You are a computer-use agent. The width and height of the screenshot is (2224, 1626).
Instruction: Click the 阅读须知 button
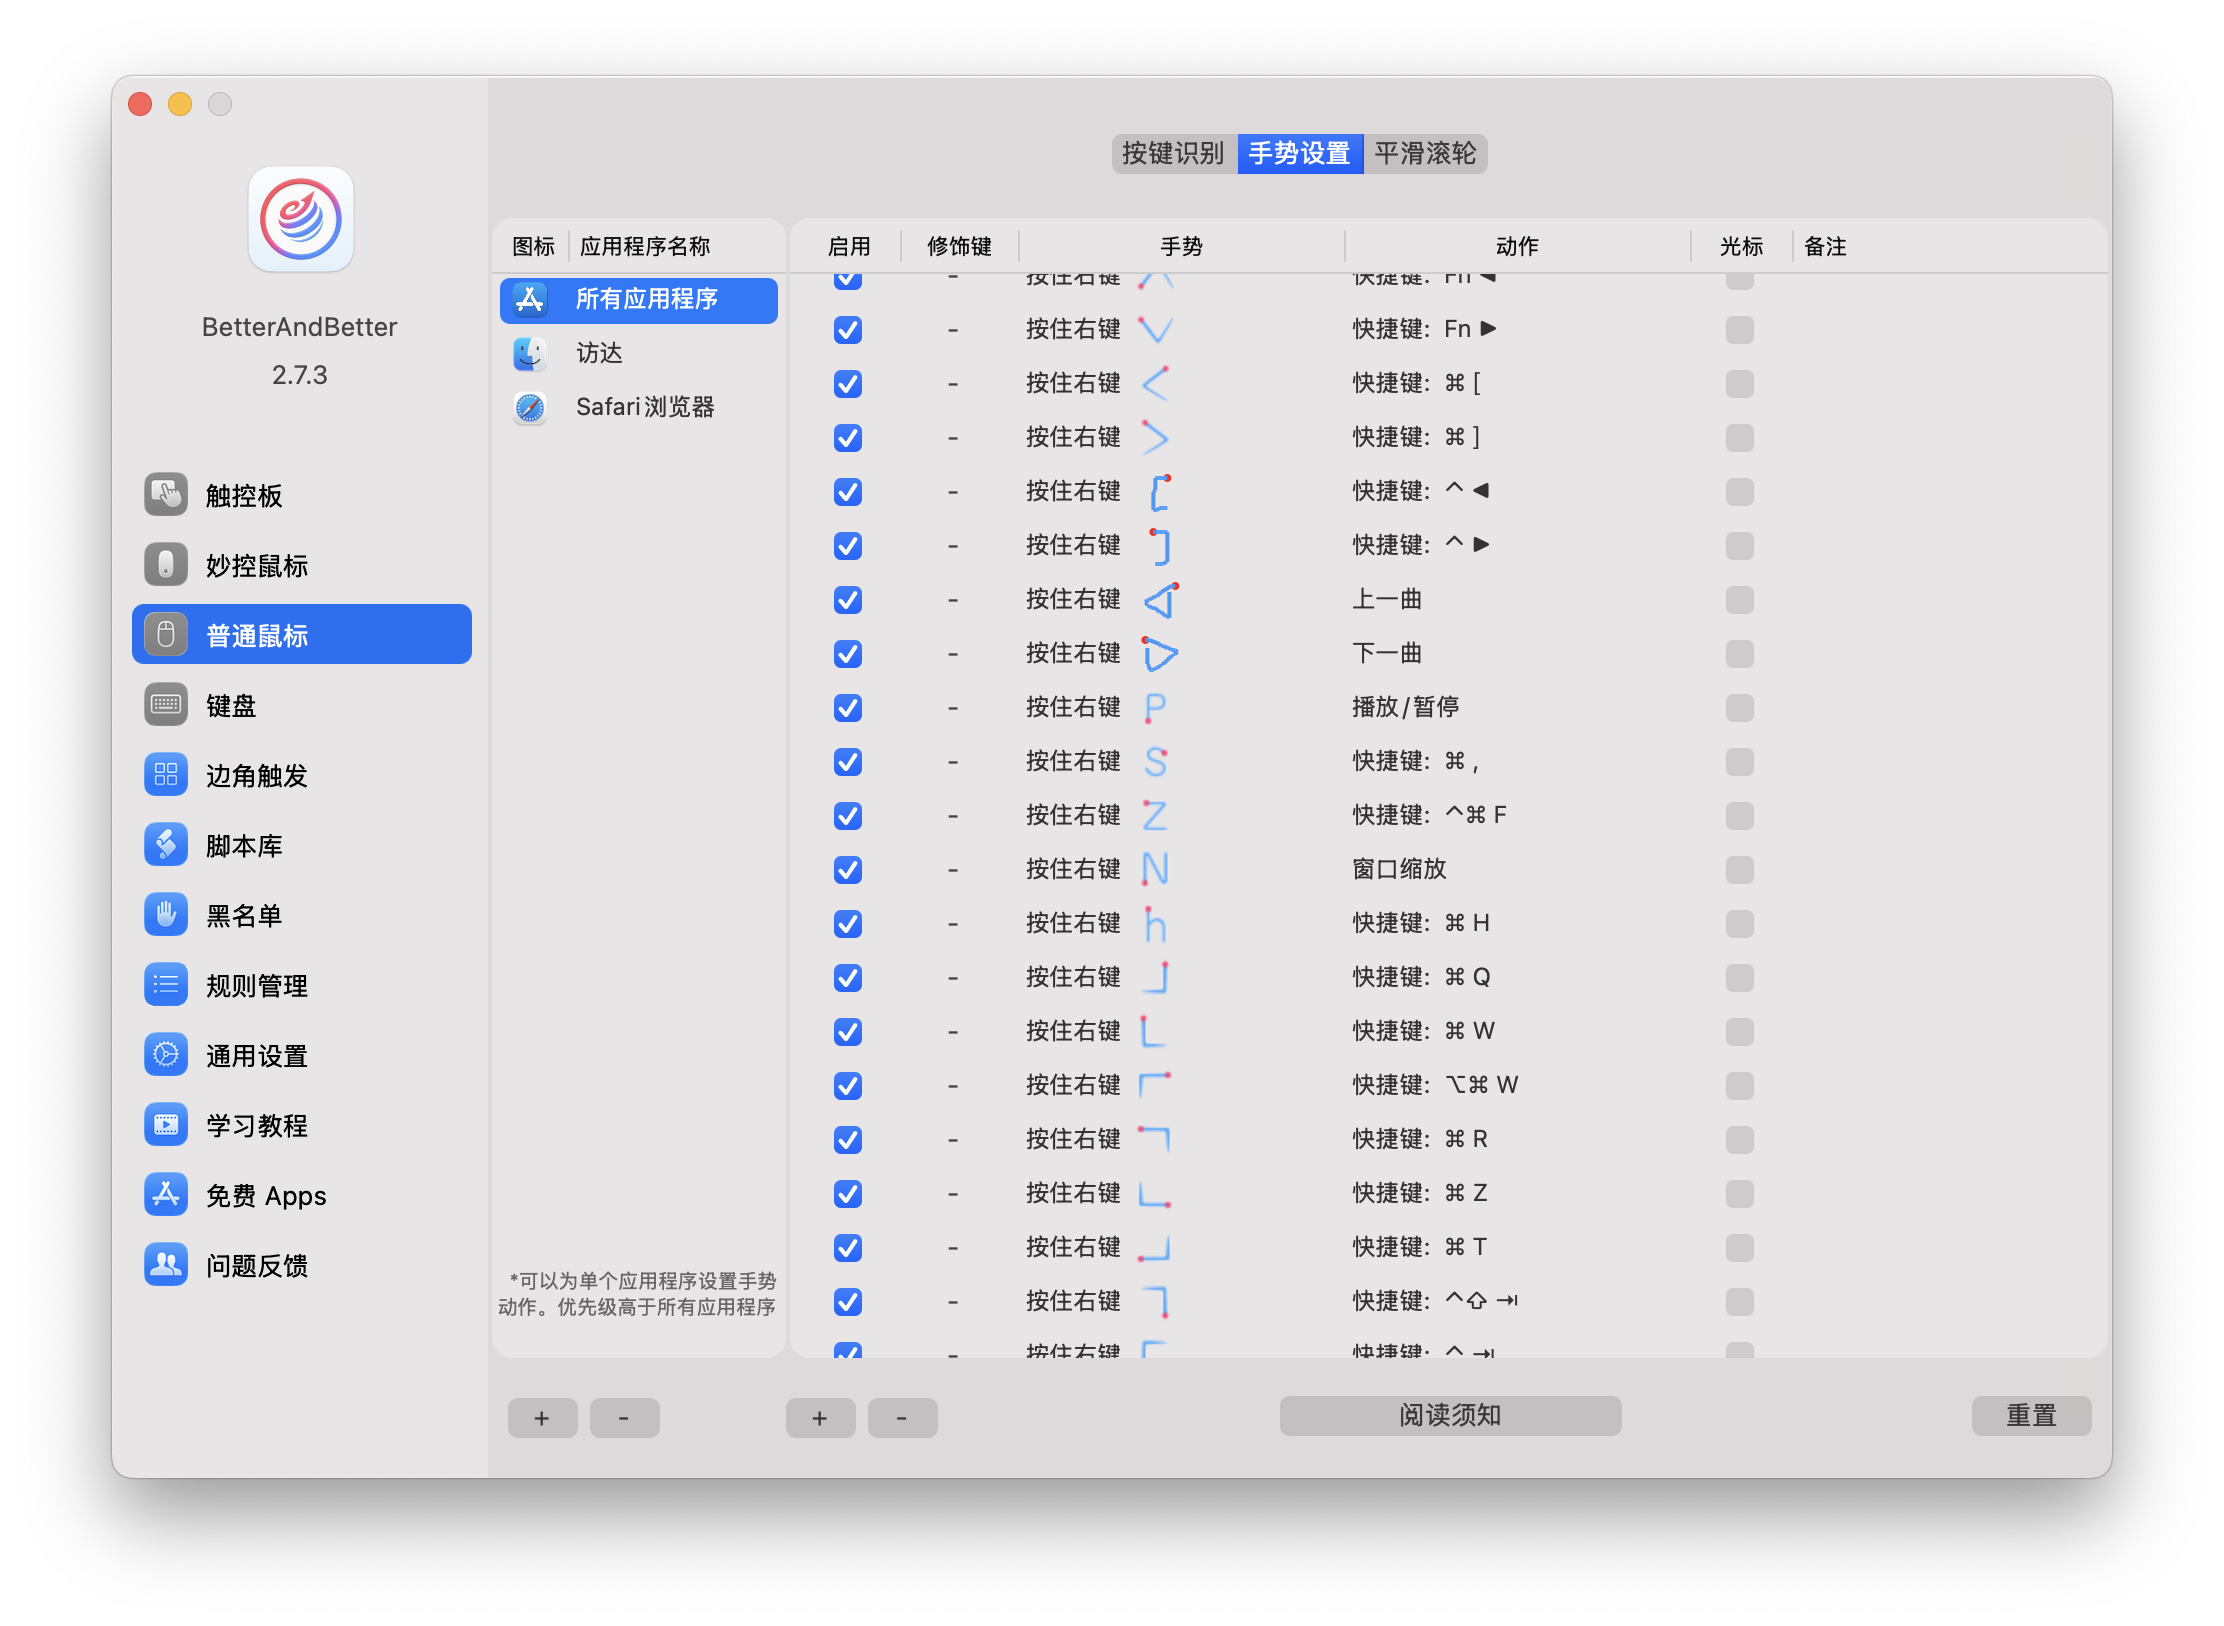click(x=1450, y=1416)
